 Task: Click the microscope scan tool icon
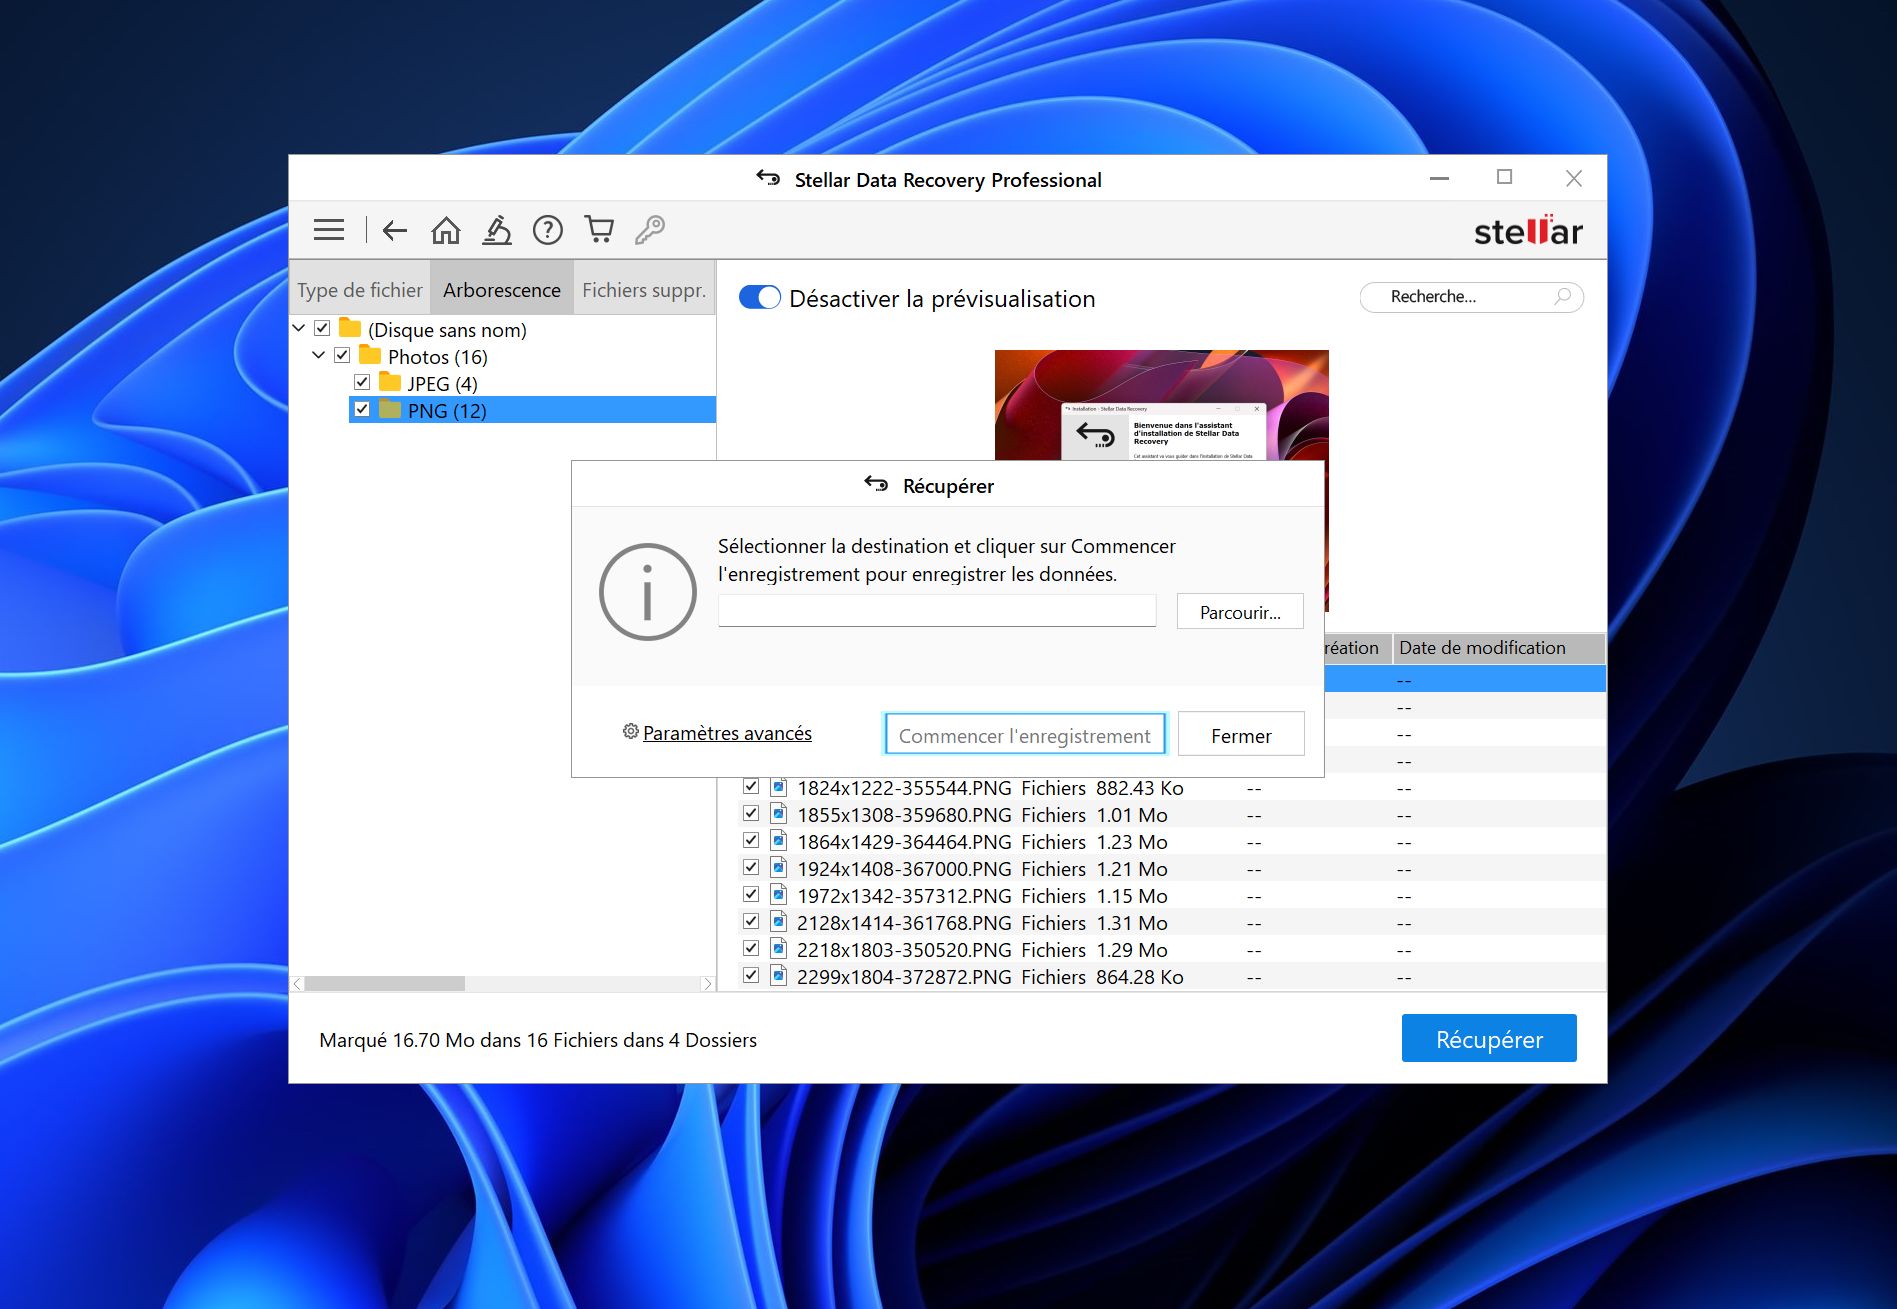click(497, 230)
